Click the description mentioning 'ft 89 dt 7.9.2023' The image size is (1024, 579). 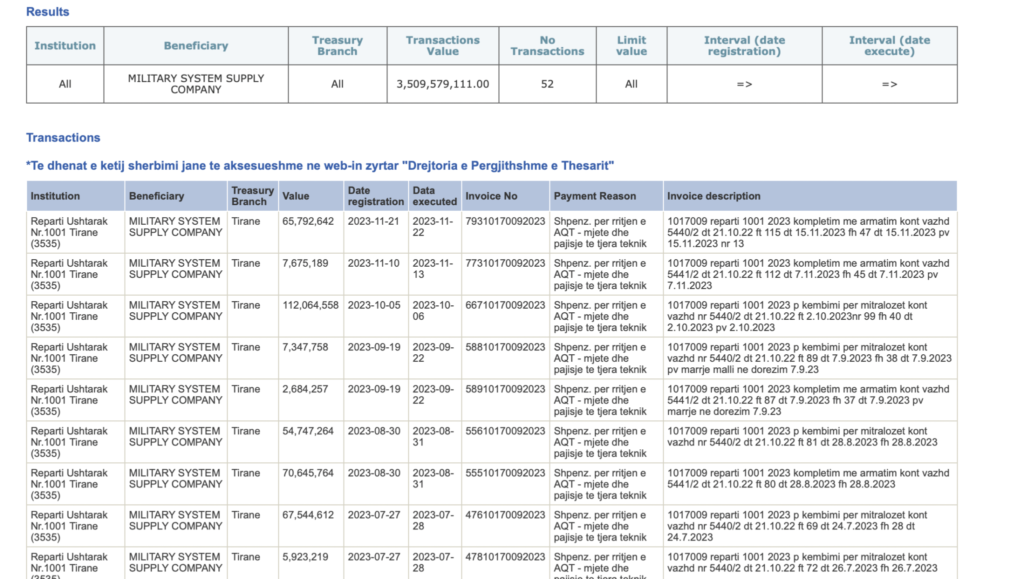(x=809, y=358)
